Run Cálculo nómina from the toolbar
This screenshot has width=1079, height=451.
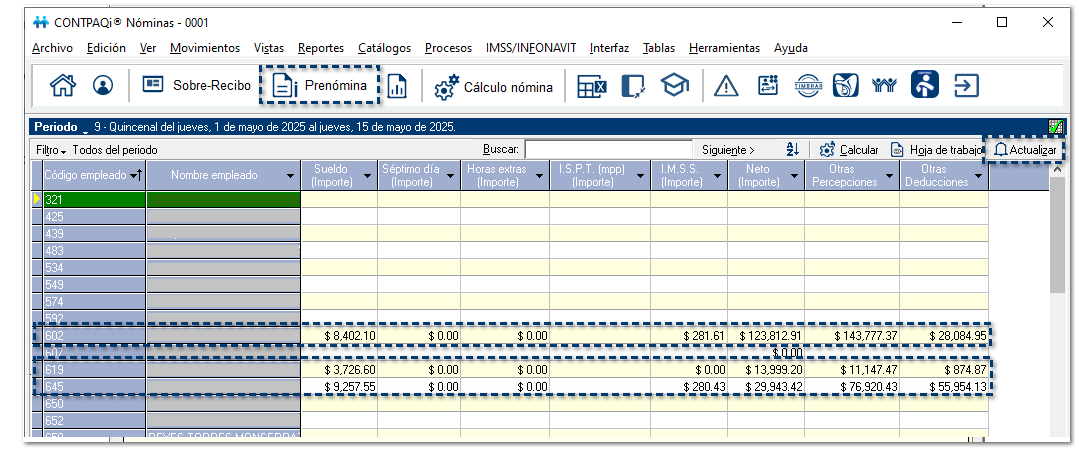pos(494,87)
